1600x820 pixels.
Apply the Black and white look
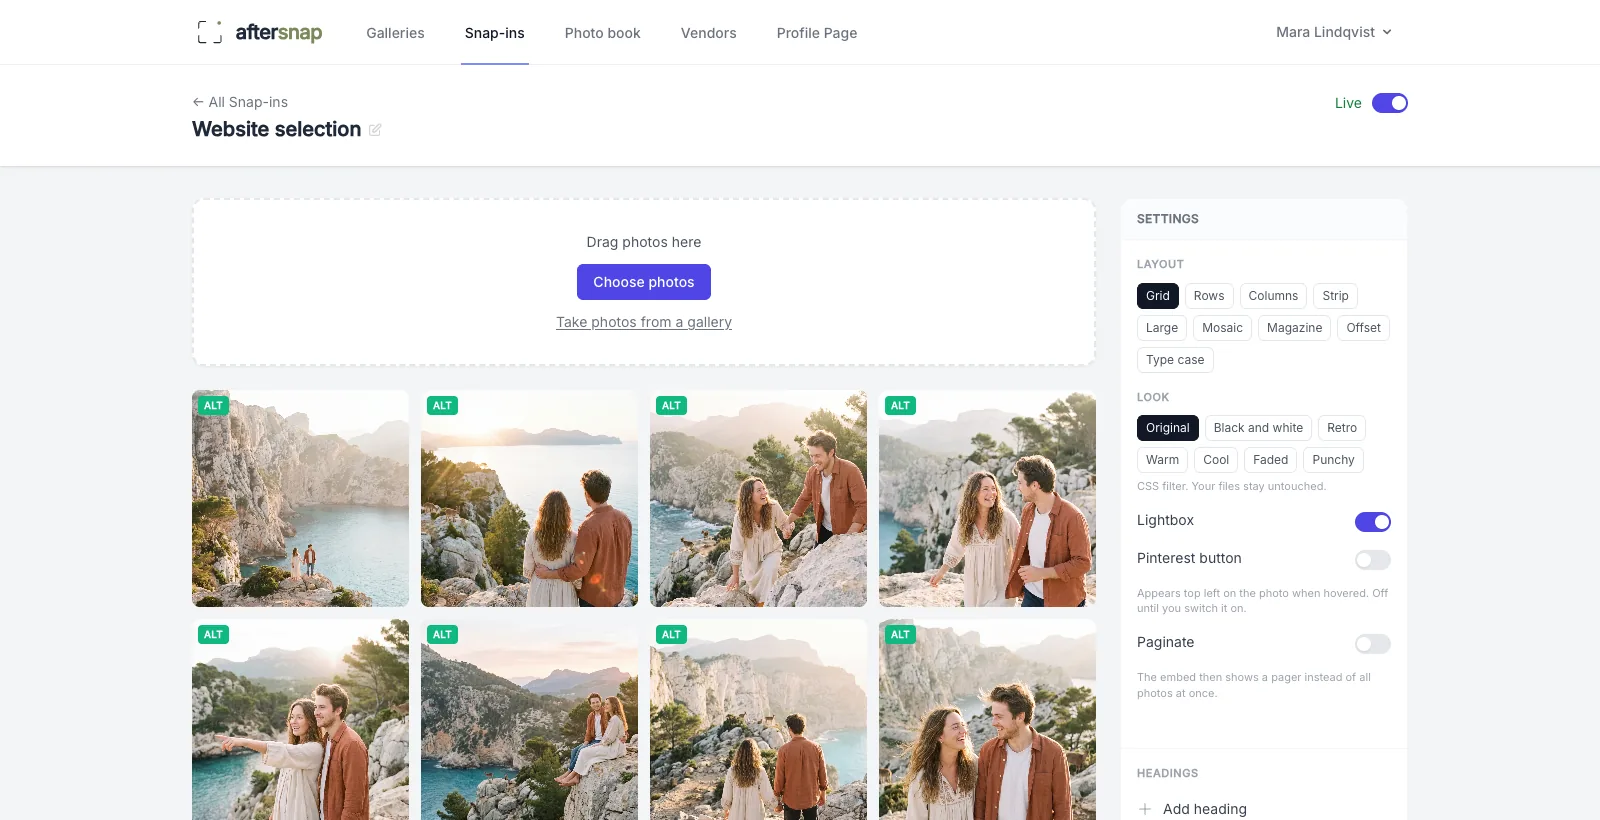[x=1258, y=428]
